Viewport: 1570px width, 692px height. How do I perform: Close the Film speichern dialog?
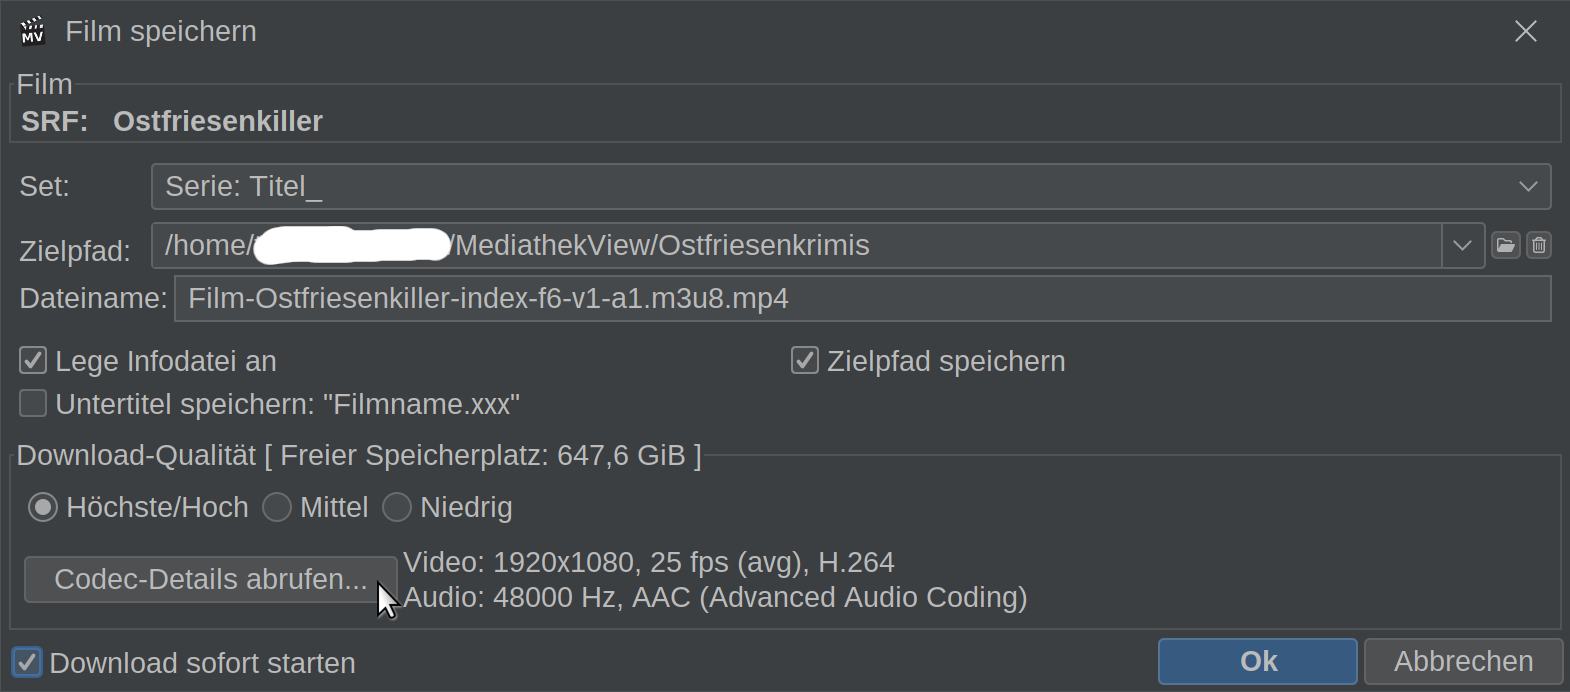pos(1525,31)
